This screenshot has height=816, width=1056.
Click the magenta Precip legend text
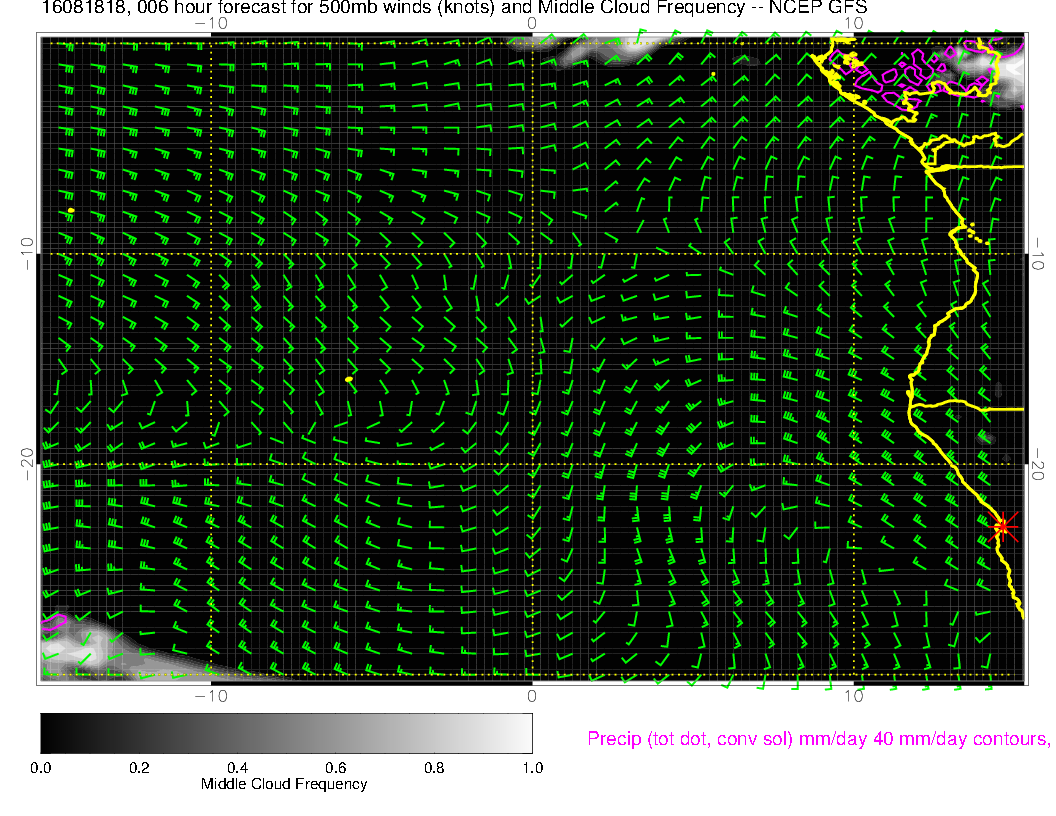817,739
